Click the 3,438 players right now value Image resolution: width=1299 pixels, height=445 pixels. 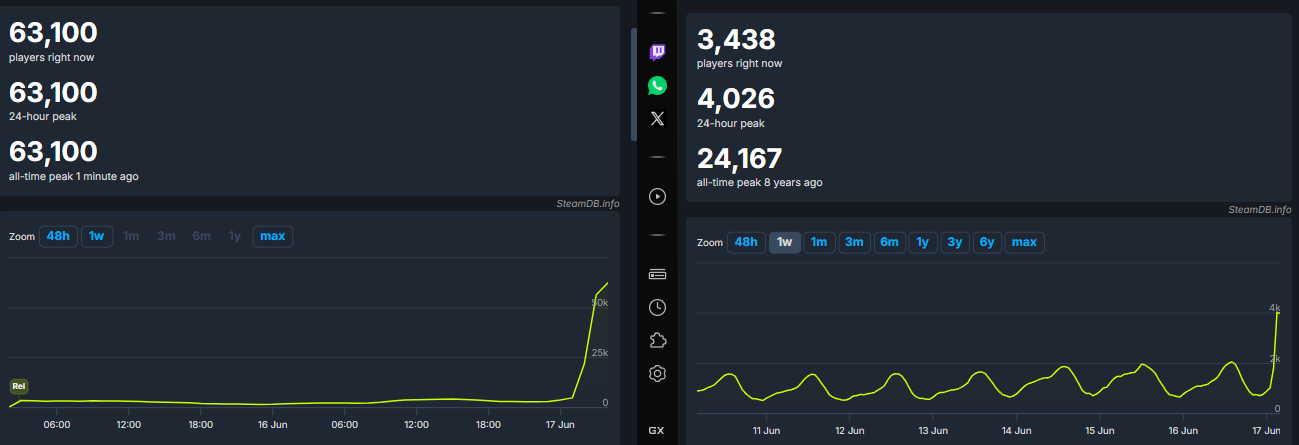(x=736, y=40)
